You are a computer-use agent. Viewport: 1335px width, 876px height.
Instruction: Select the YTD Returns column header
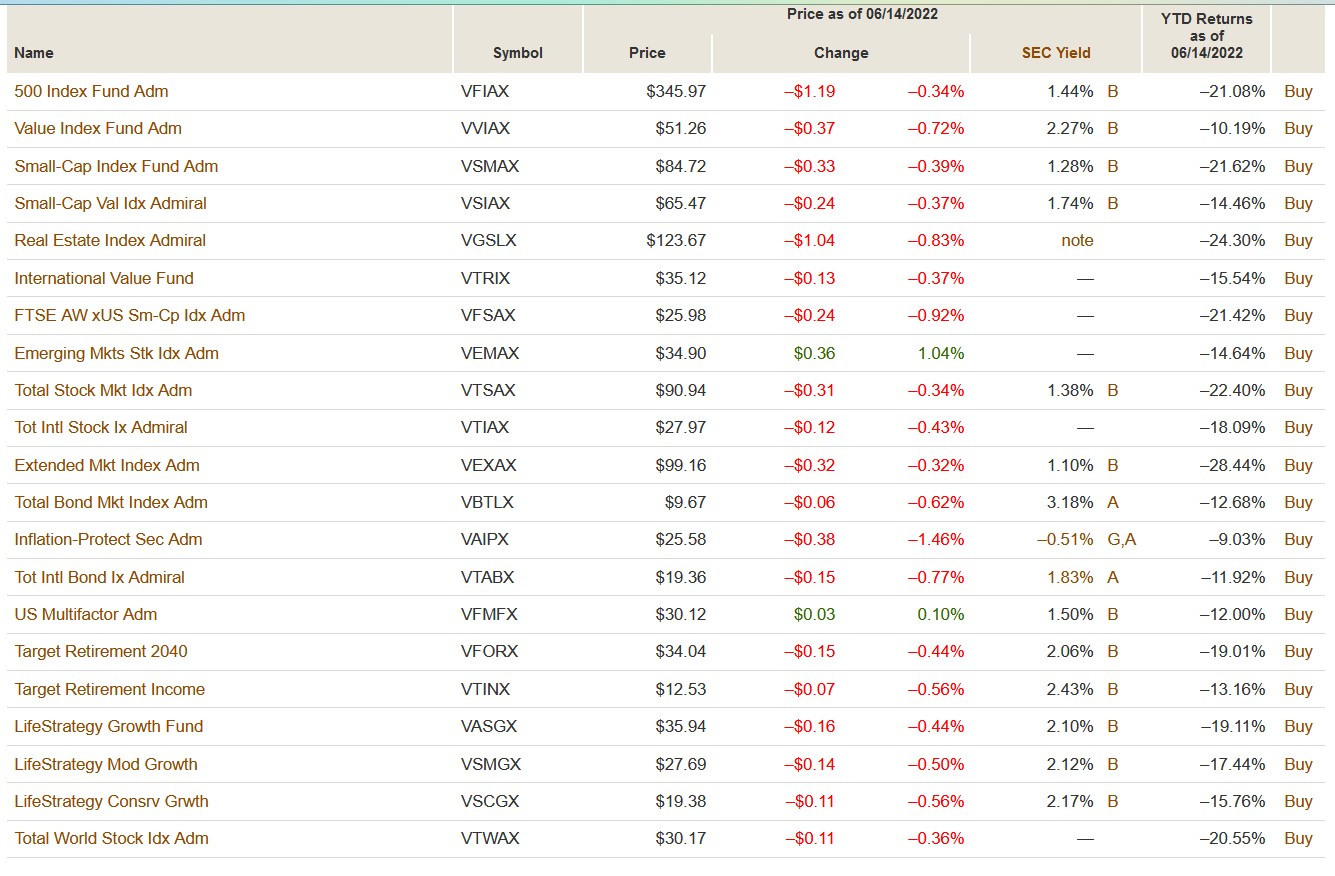coord(1207,35)
